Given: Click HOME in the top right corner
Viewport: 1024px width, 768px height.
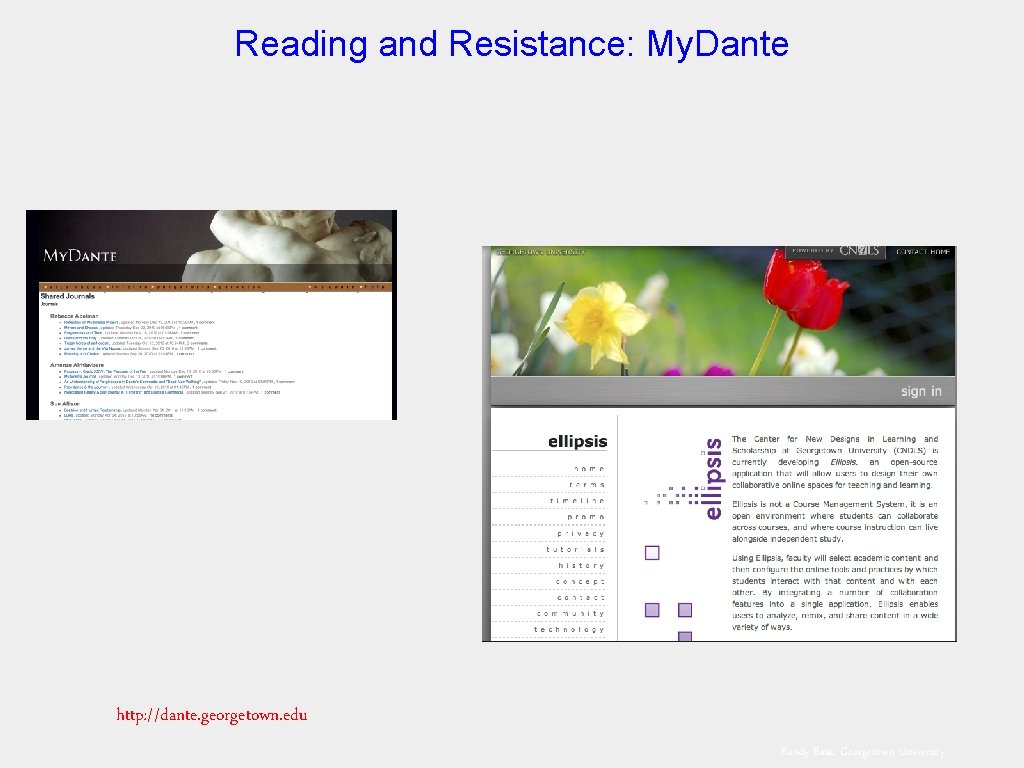Looking at the screenshot, I should [x=941, y=251].
